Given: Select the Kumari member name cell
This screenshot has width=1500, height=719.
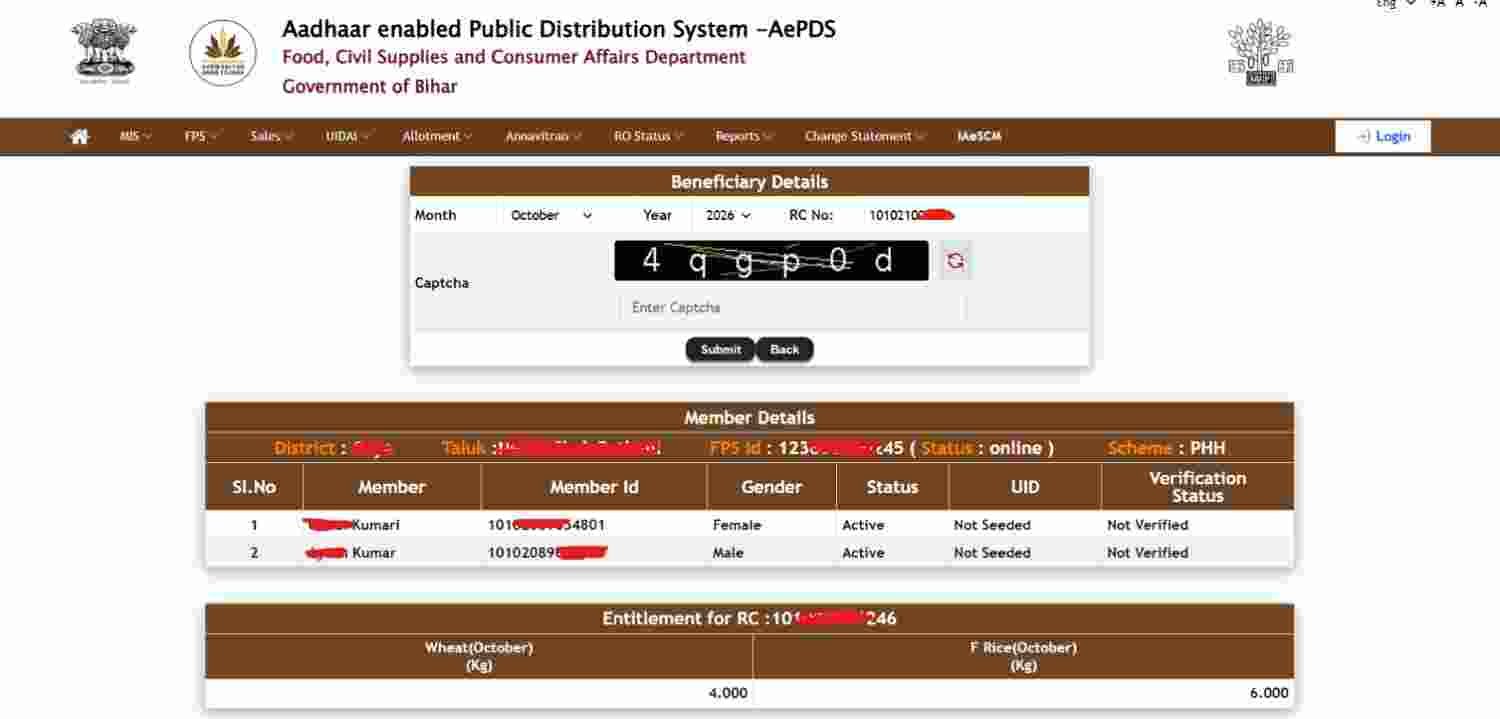Looking at the screenshot, I should point(392,525).
